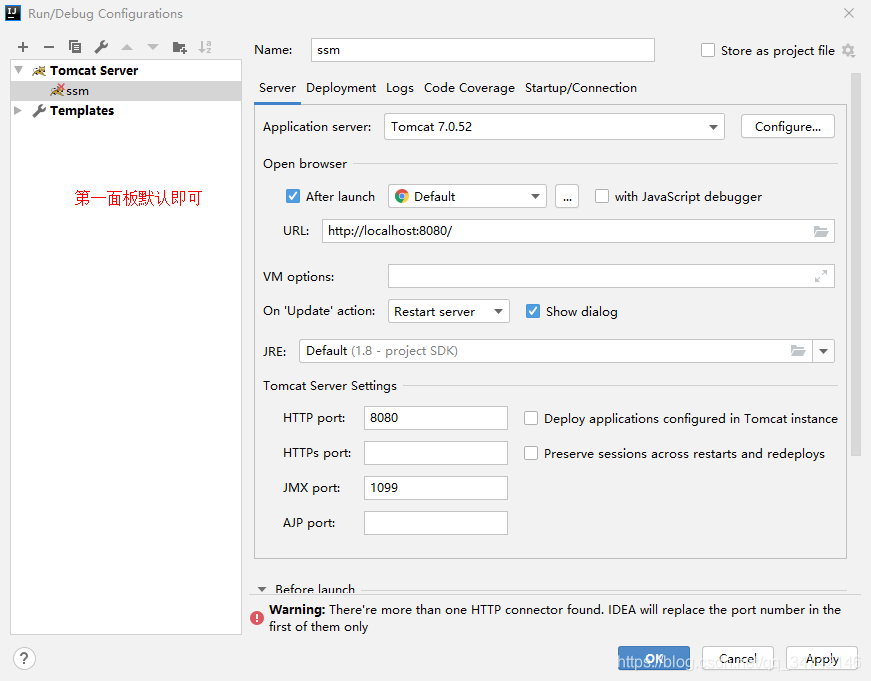Switch to the Logs tab

click(400, 88)
